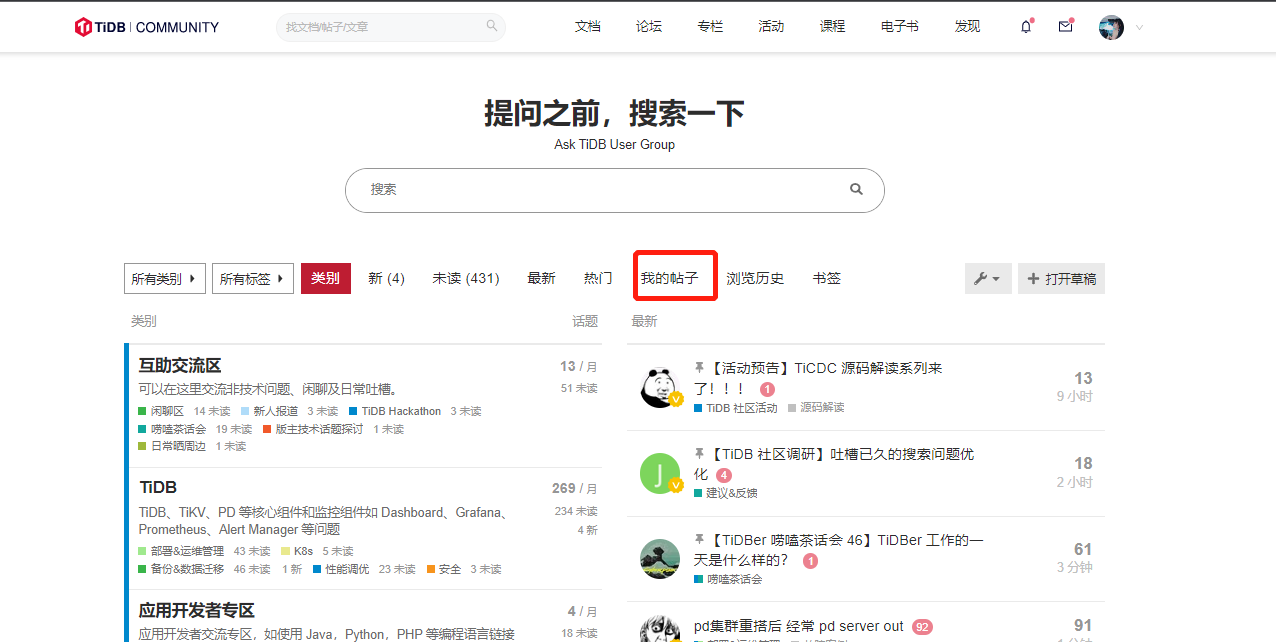Open the 部署&运维管理 subcategory
The image size is (1276, 642).
(x=181, y=551)
